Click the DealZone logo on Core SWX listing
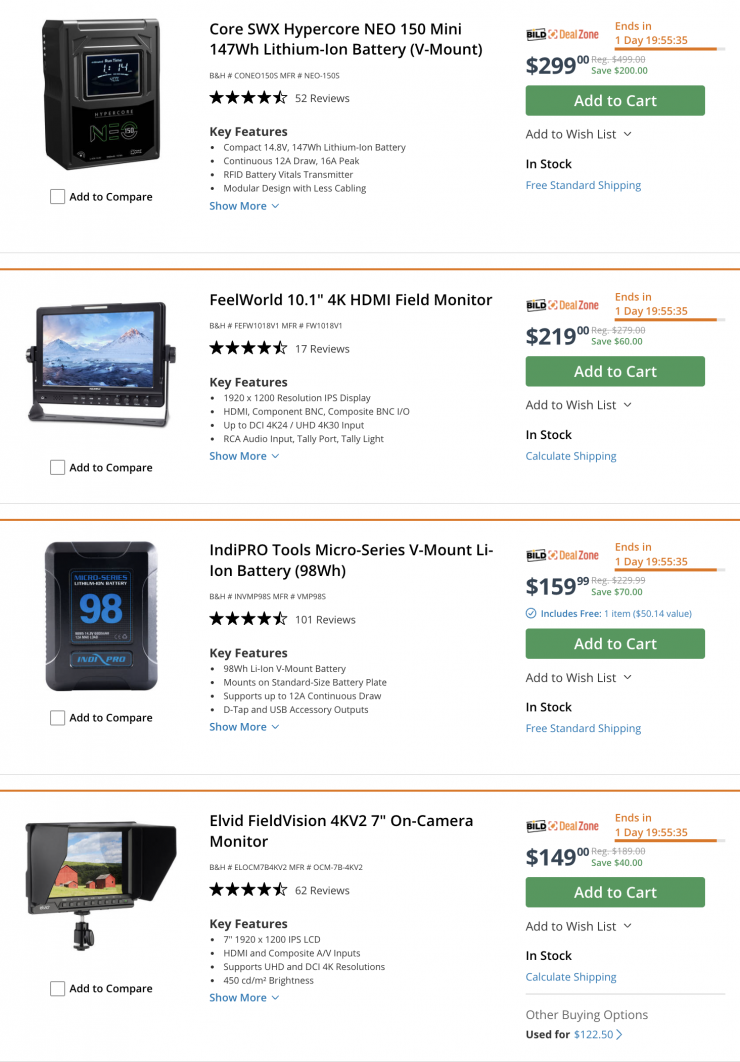 coord(562,34)
